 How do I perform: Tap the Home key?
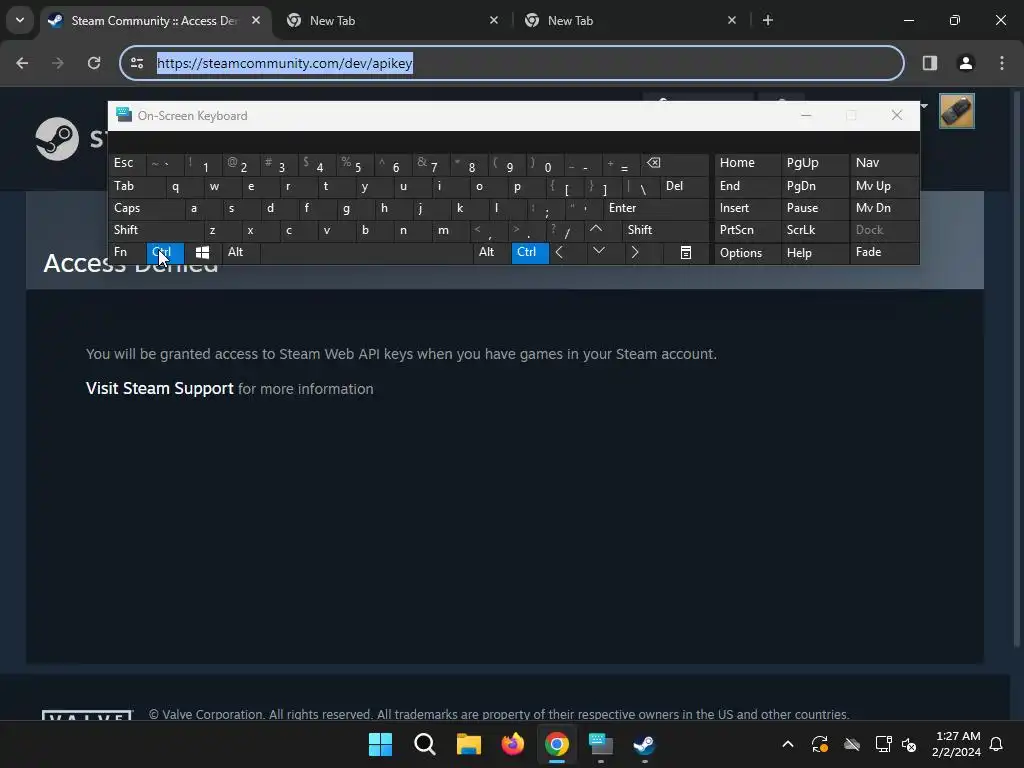pyautogui.click(x=747, y=163)
